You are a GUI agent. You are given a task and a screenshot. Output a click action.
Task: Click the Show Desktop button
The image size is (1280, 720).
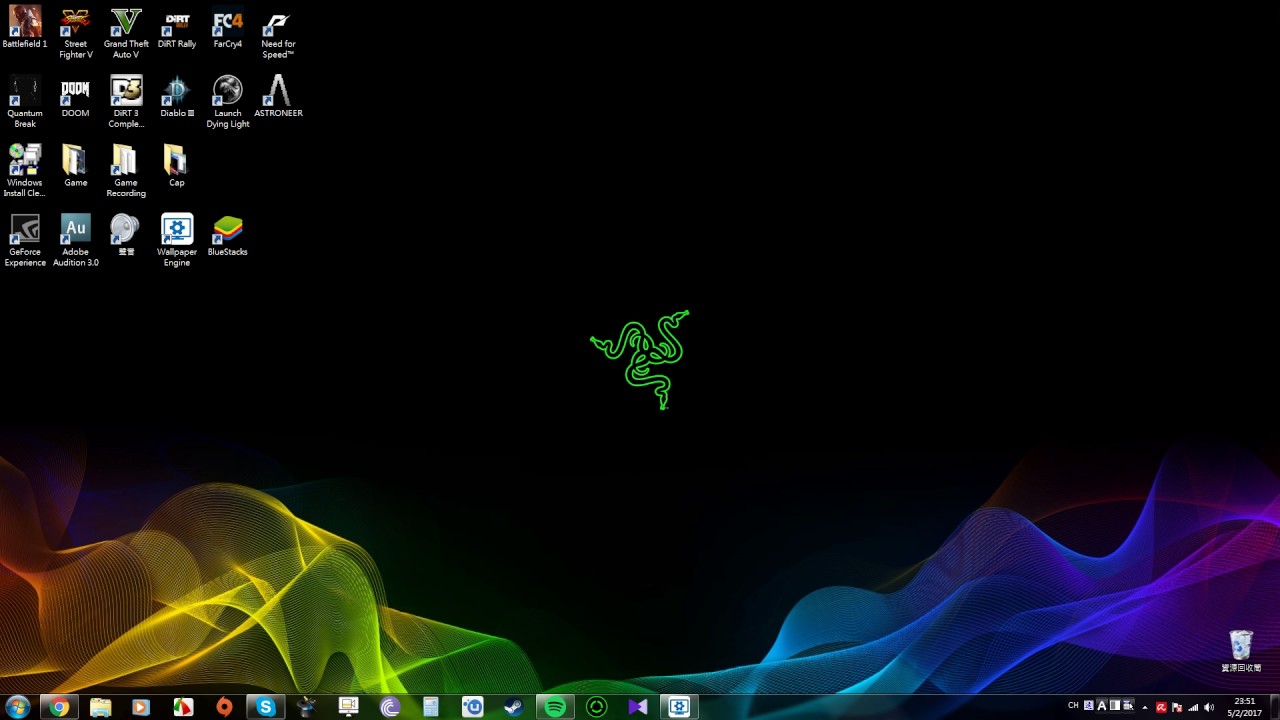(1273, 707)
